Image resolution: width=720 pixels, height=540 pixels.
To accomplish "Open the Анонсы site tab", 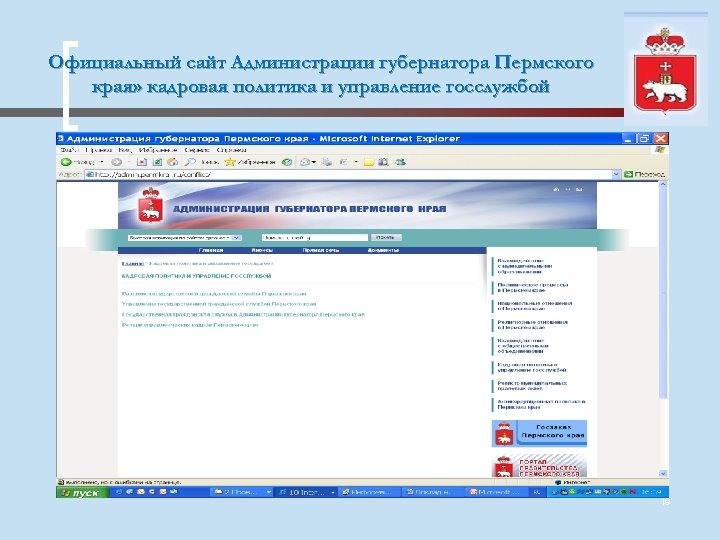I will [262, 250].
